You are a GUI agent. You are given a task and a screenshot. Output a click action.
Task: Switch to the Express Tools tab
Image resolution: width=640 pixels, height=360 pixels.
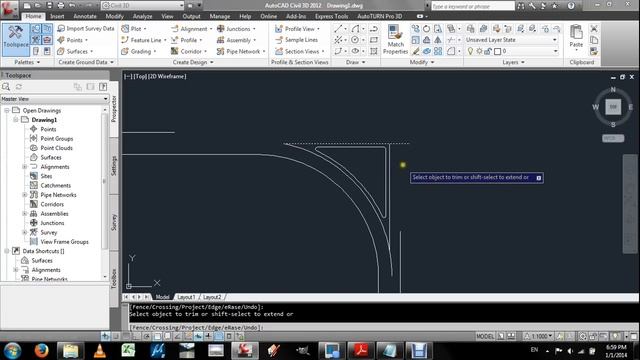point(331,16)
